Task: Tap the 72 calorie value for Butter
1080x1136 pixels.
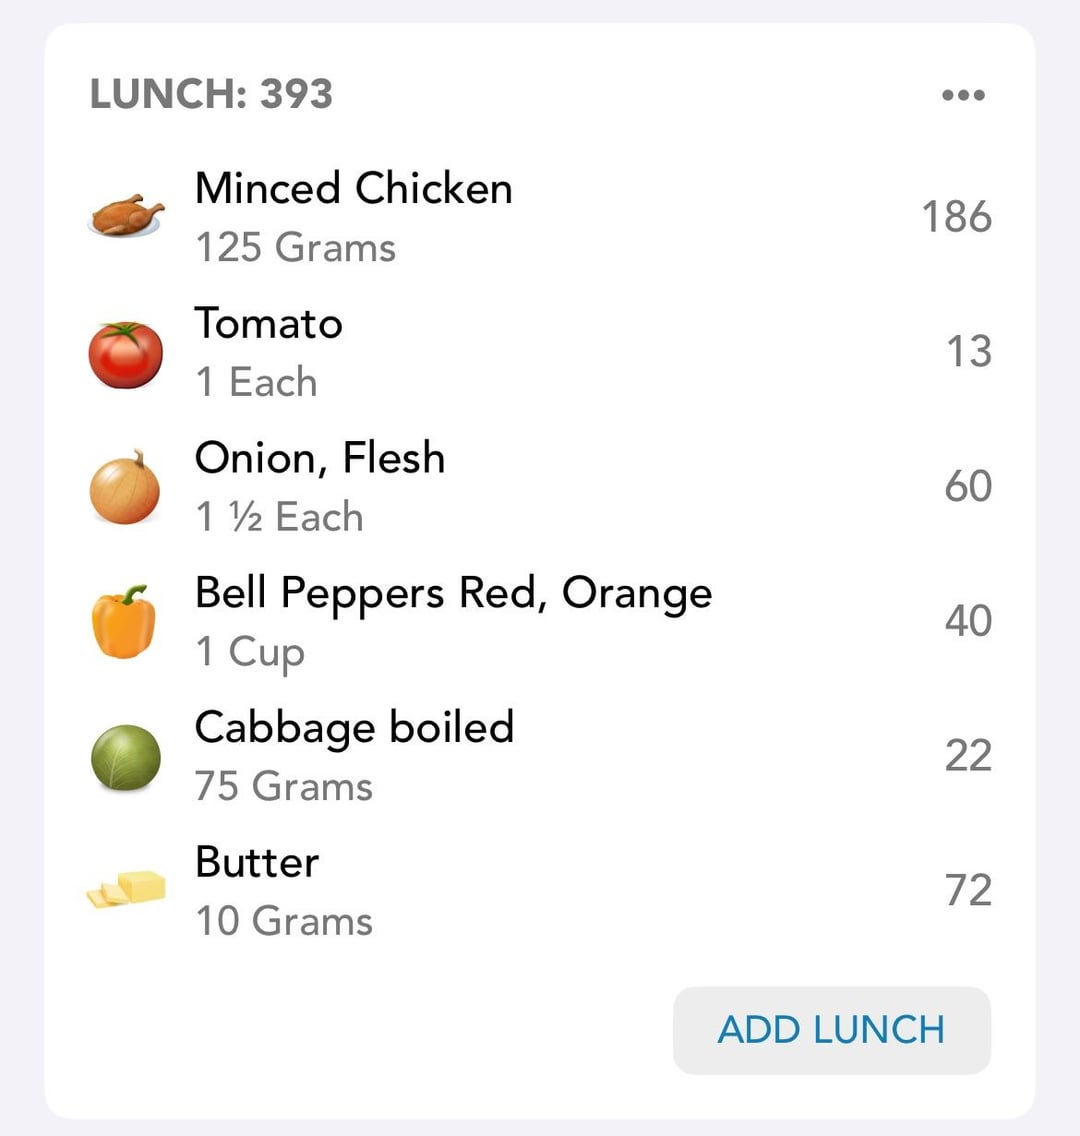Action: coord(968,890)
